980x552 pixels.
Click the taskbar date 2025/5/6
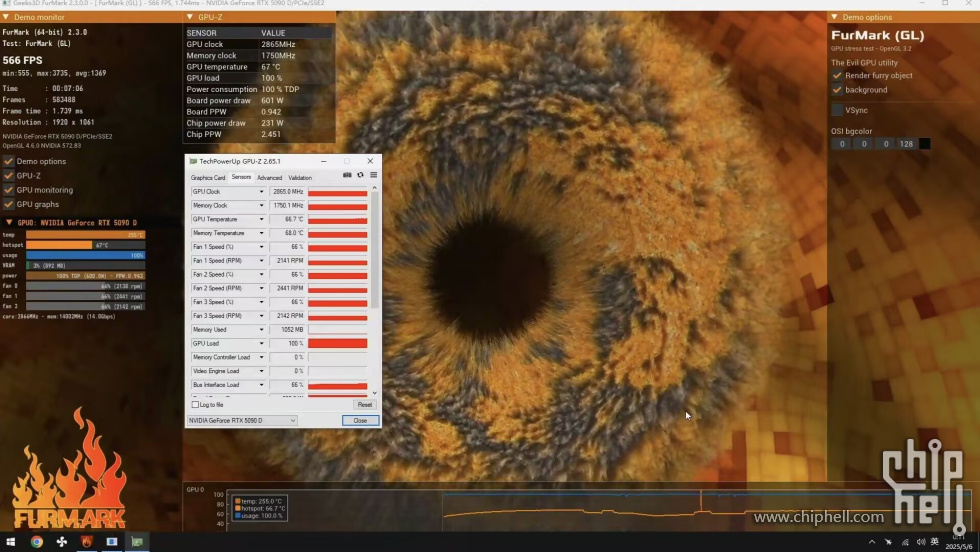coord(958,546)
